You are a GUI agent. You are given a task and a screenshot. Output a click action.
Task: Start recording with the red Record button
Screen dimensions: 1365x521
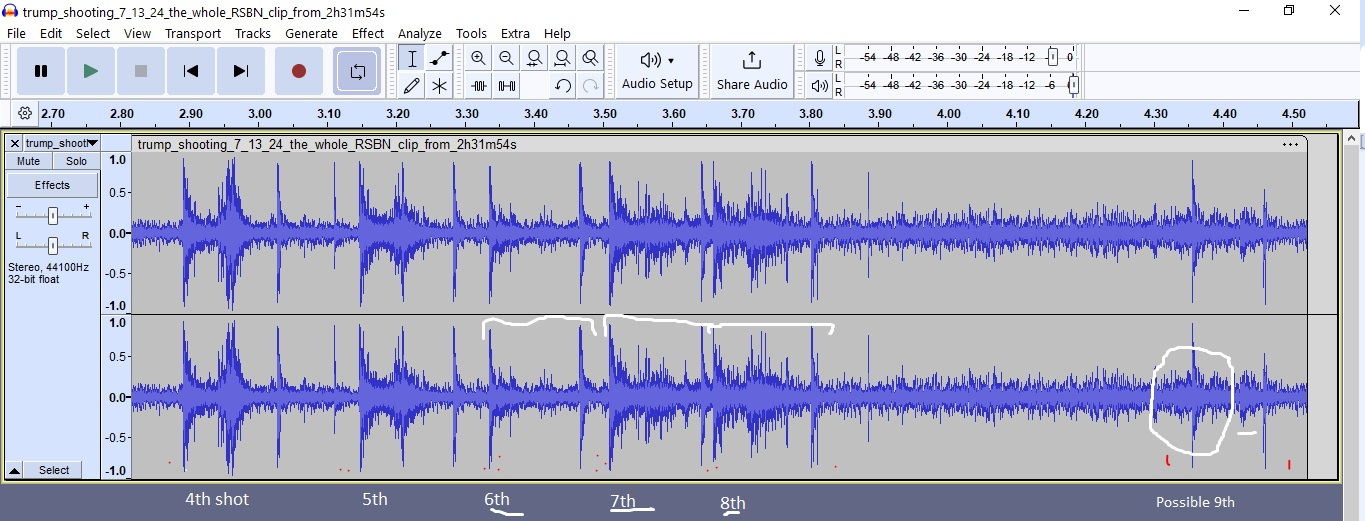pos(298,71)
